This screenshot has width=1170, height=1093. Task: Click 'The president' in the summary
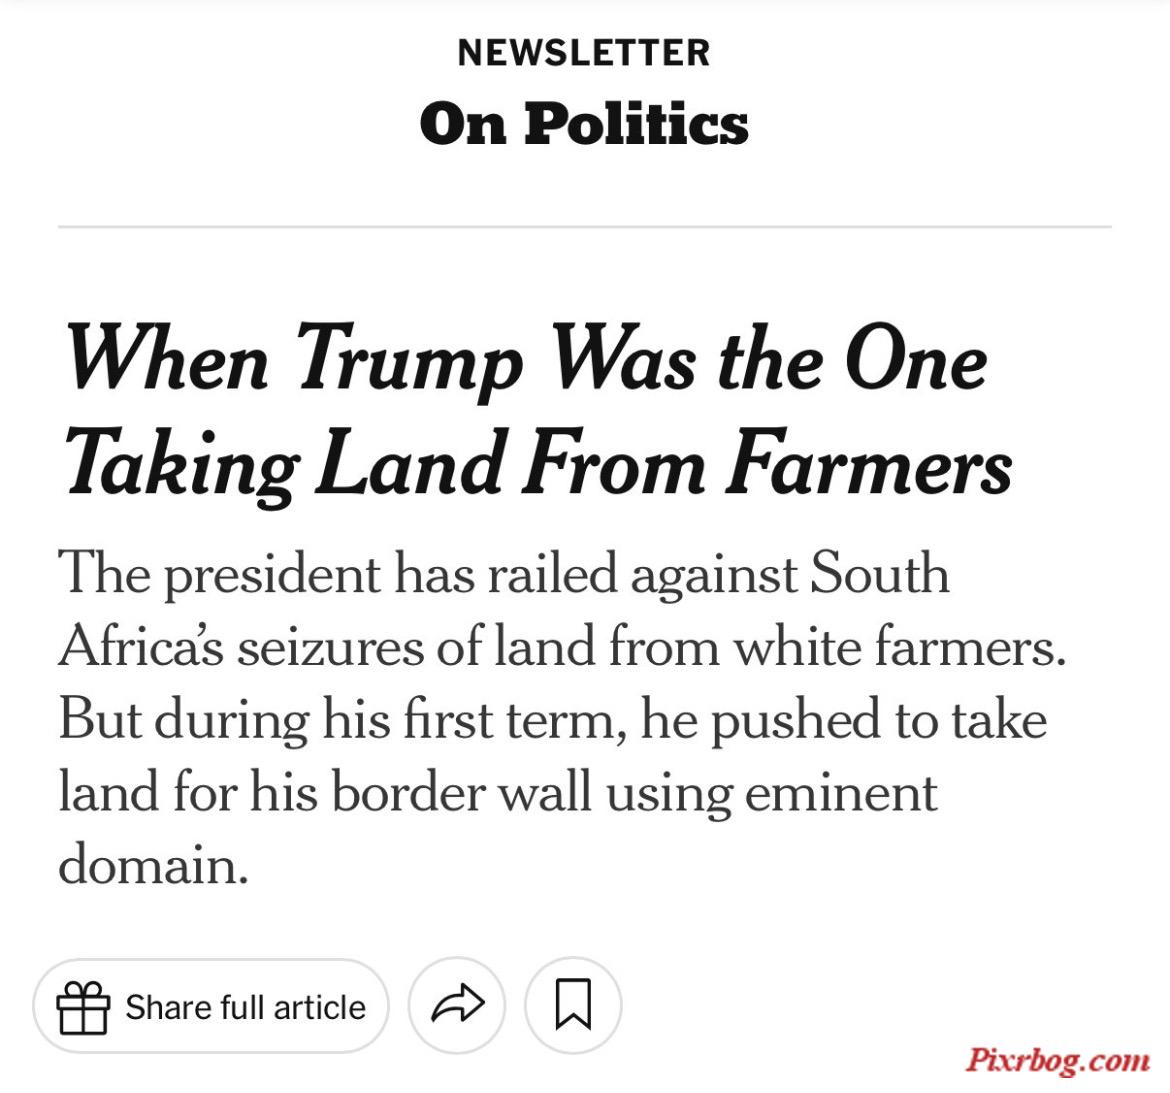click(219, 575)
